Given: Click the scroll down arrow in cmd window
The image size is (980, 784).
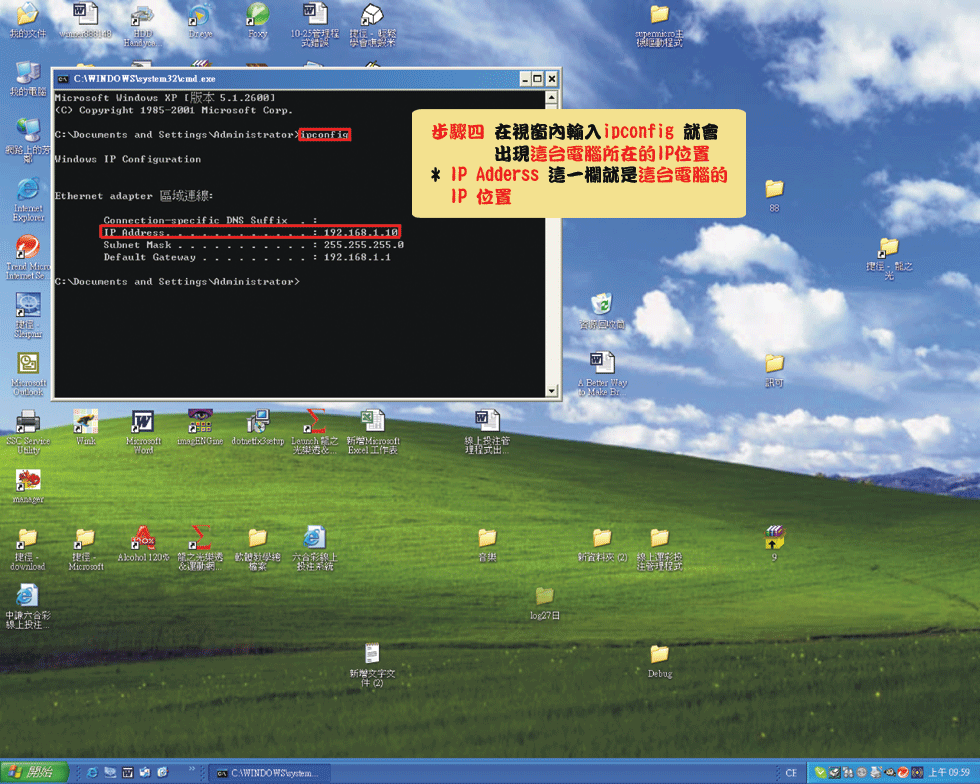Looking at the screenshot, I should pos(551,391).
